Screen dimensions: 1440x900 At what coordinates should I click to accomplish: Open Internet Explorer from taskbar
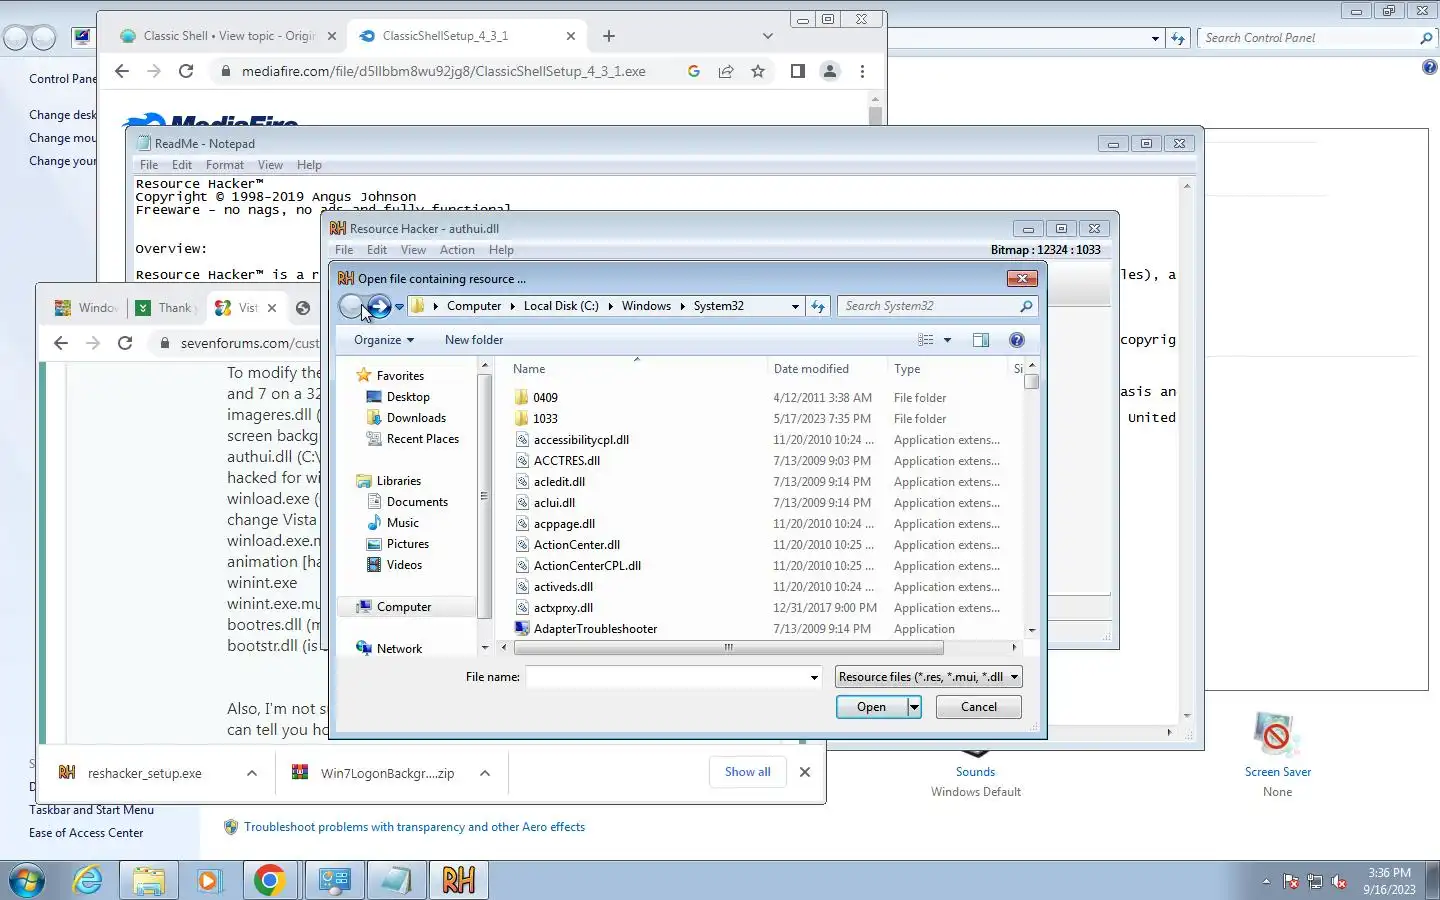click(88, 880)
